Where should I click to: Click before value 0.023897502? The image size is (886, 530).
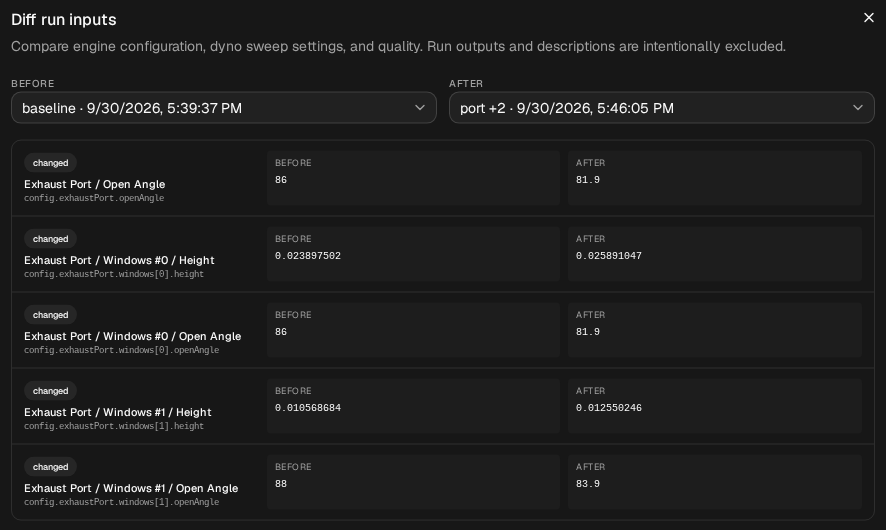(x=308, y=255)
